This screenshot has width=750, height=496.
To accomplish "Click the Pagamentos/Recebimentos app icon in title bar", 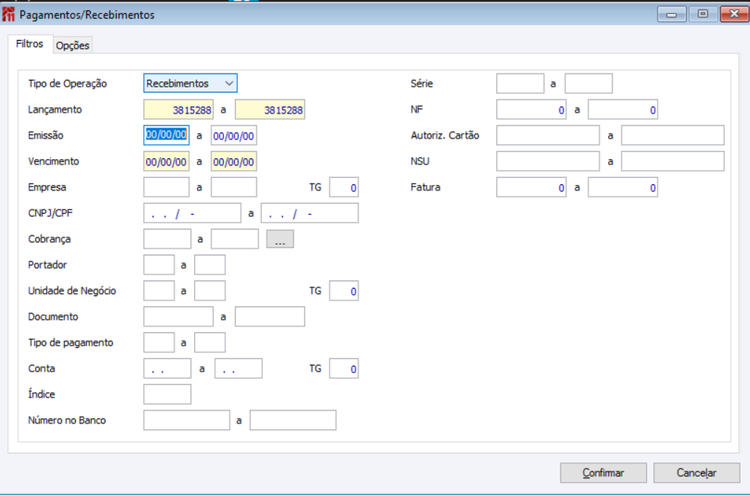I will 8,14.
